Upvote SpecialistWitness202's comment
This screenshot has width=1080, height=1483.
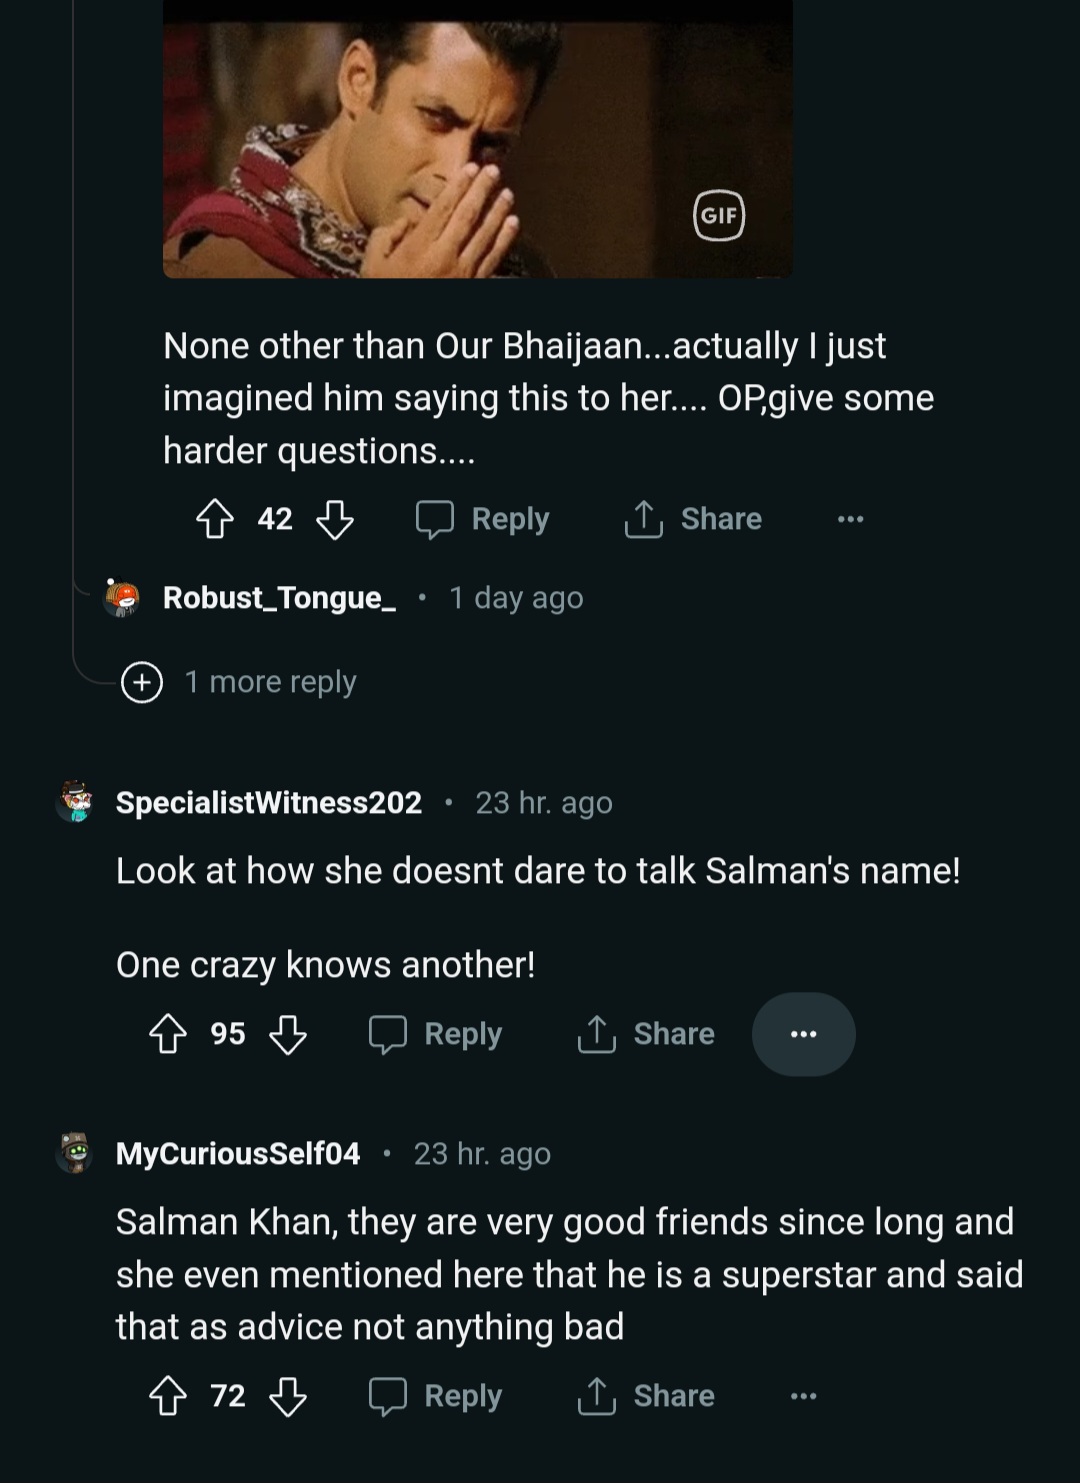pyautogui.click(x=167, y=1034)
